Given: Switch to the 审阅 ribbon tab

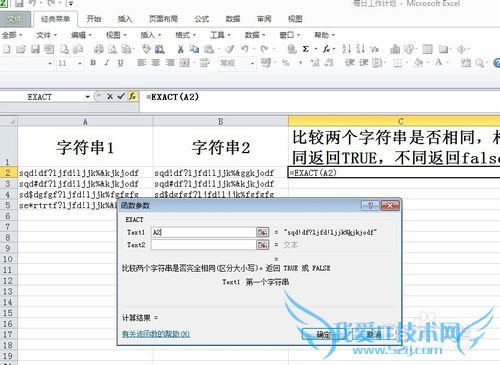Looking at the screenshot, I should 264,19.
